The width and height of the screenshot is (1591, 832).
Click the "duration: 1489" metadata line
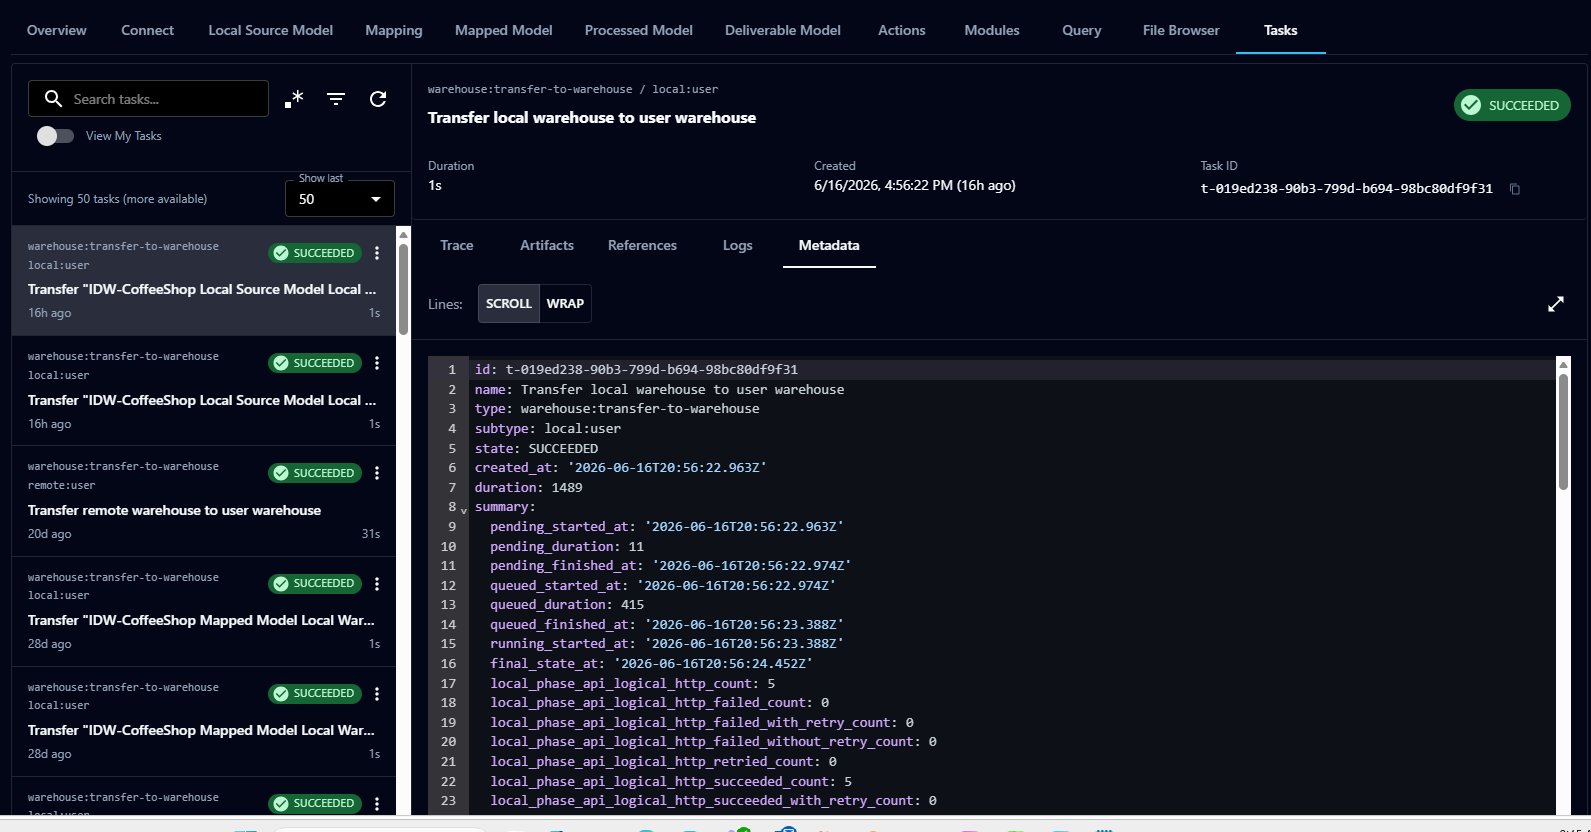pos(529,488)
